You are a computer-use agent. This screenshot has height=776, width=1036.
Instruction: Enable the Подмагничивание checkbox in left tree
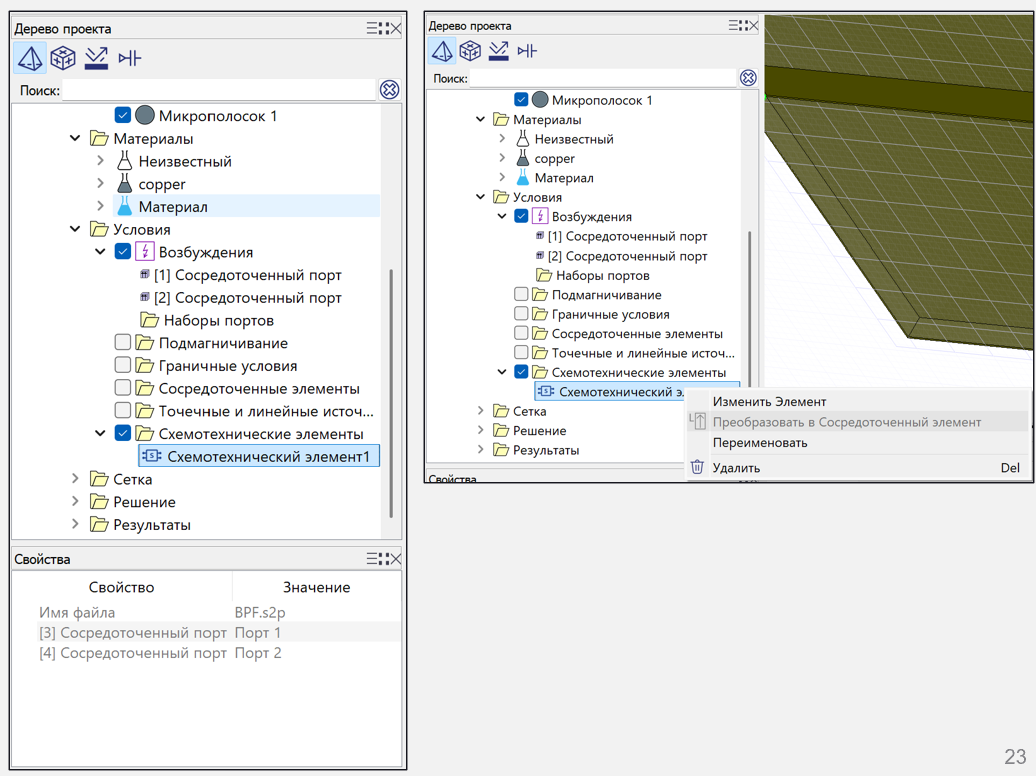click(122, 343)
